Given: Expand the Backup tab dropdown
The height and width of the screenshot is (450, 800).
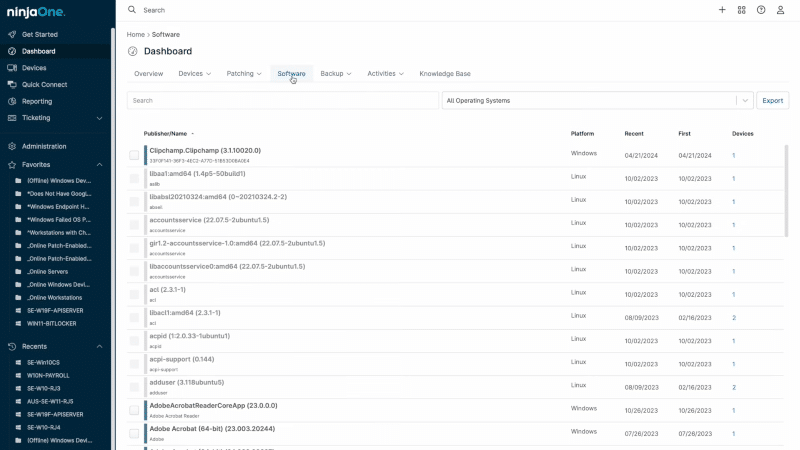Looking at the screenshot, I should (349, 74).
